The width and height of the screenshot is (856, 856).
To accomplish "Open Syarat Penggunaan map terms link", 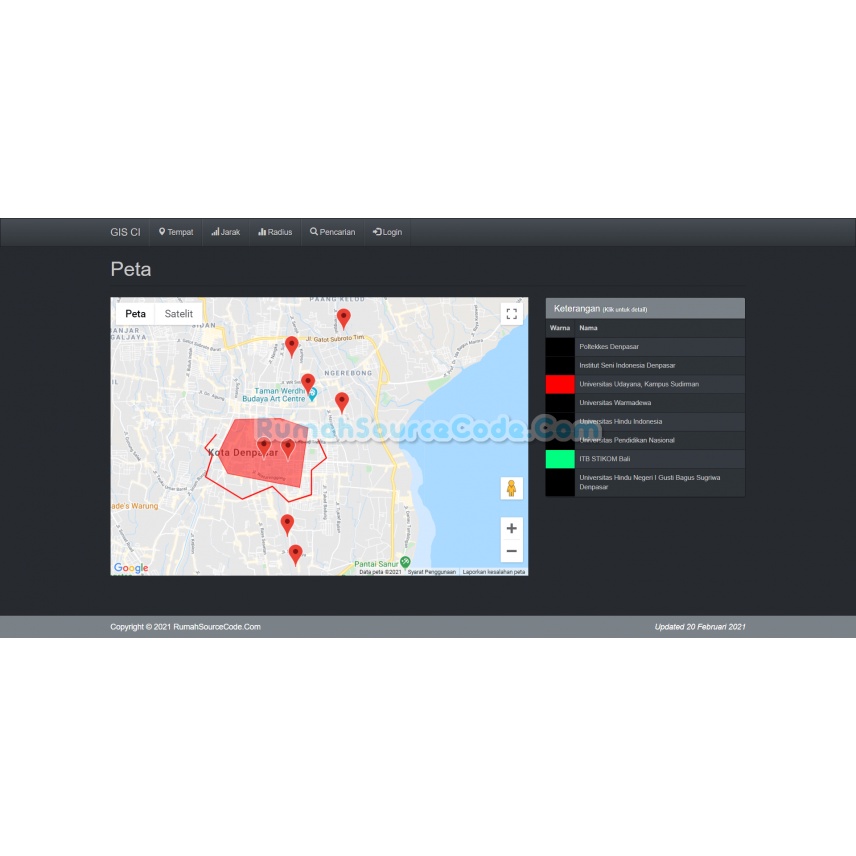I will [x=431, y=572].
